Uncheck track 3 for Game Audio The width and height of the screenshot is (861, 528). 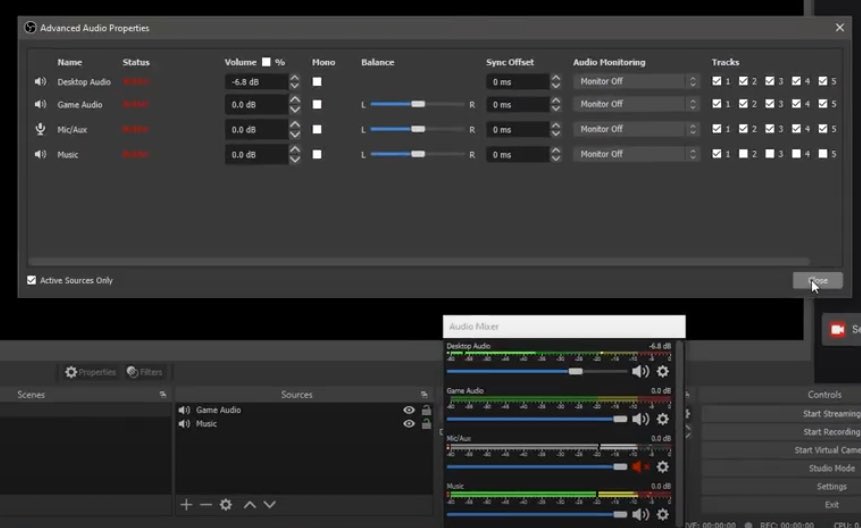tap(770, 104)
